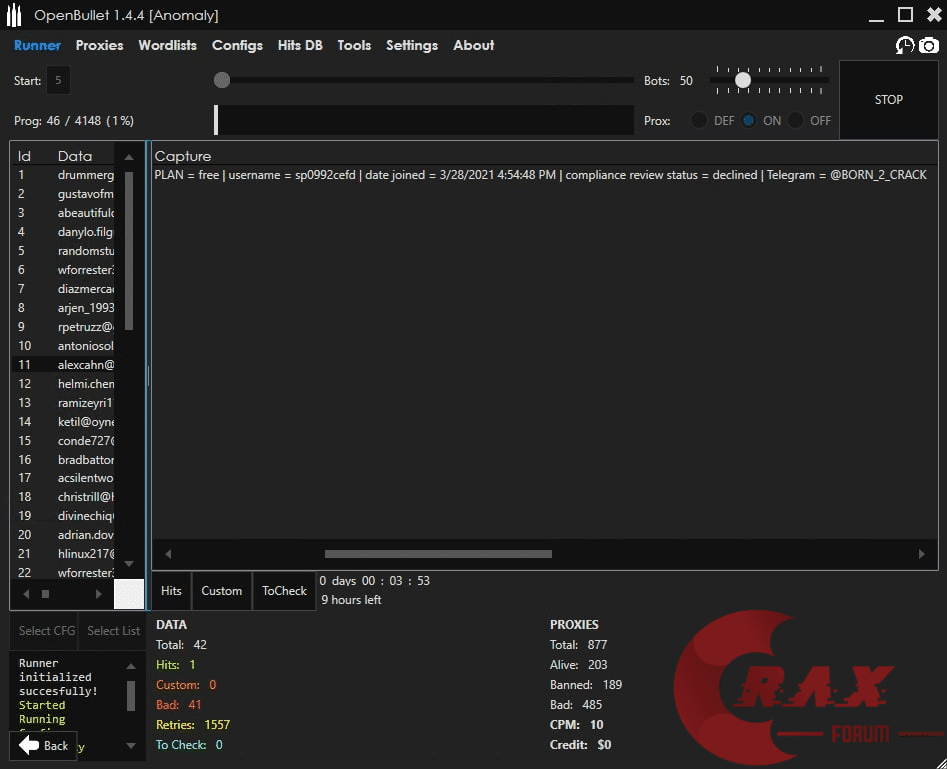This screenshot has width=947, height=769.
Task: Click the OpenBullet logo icon
Action: click(x=14, y=15)
